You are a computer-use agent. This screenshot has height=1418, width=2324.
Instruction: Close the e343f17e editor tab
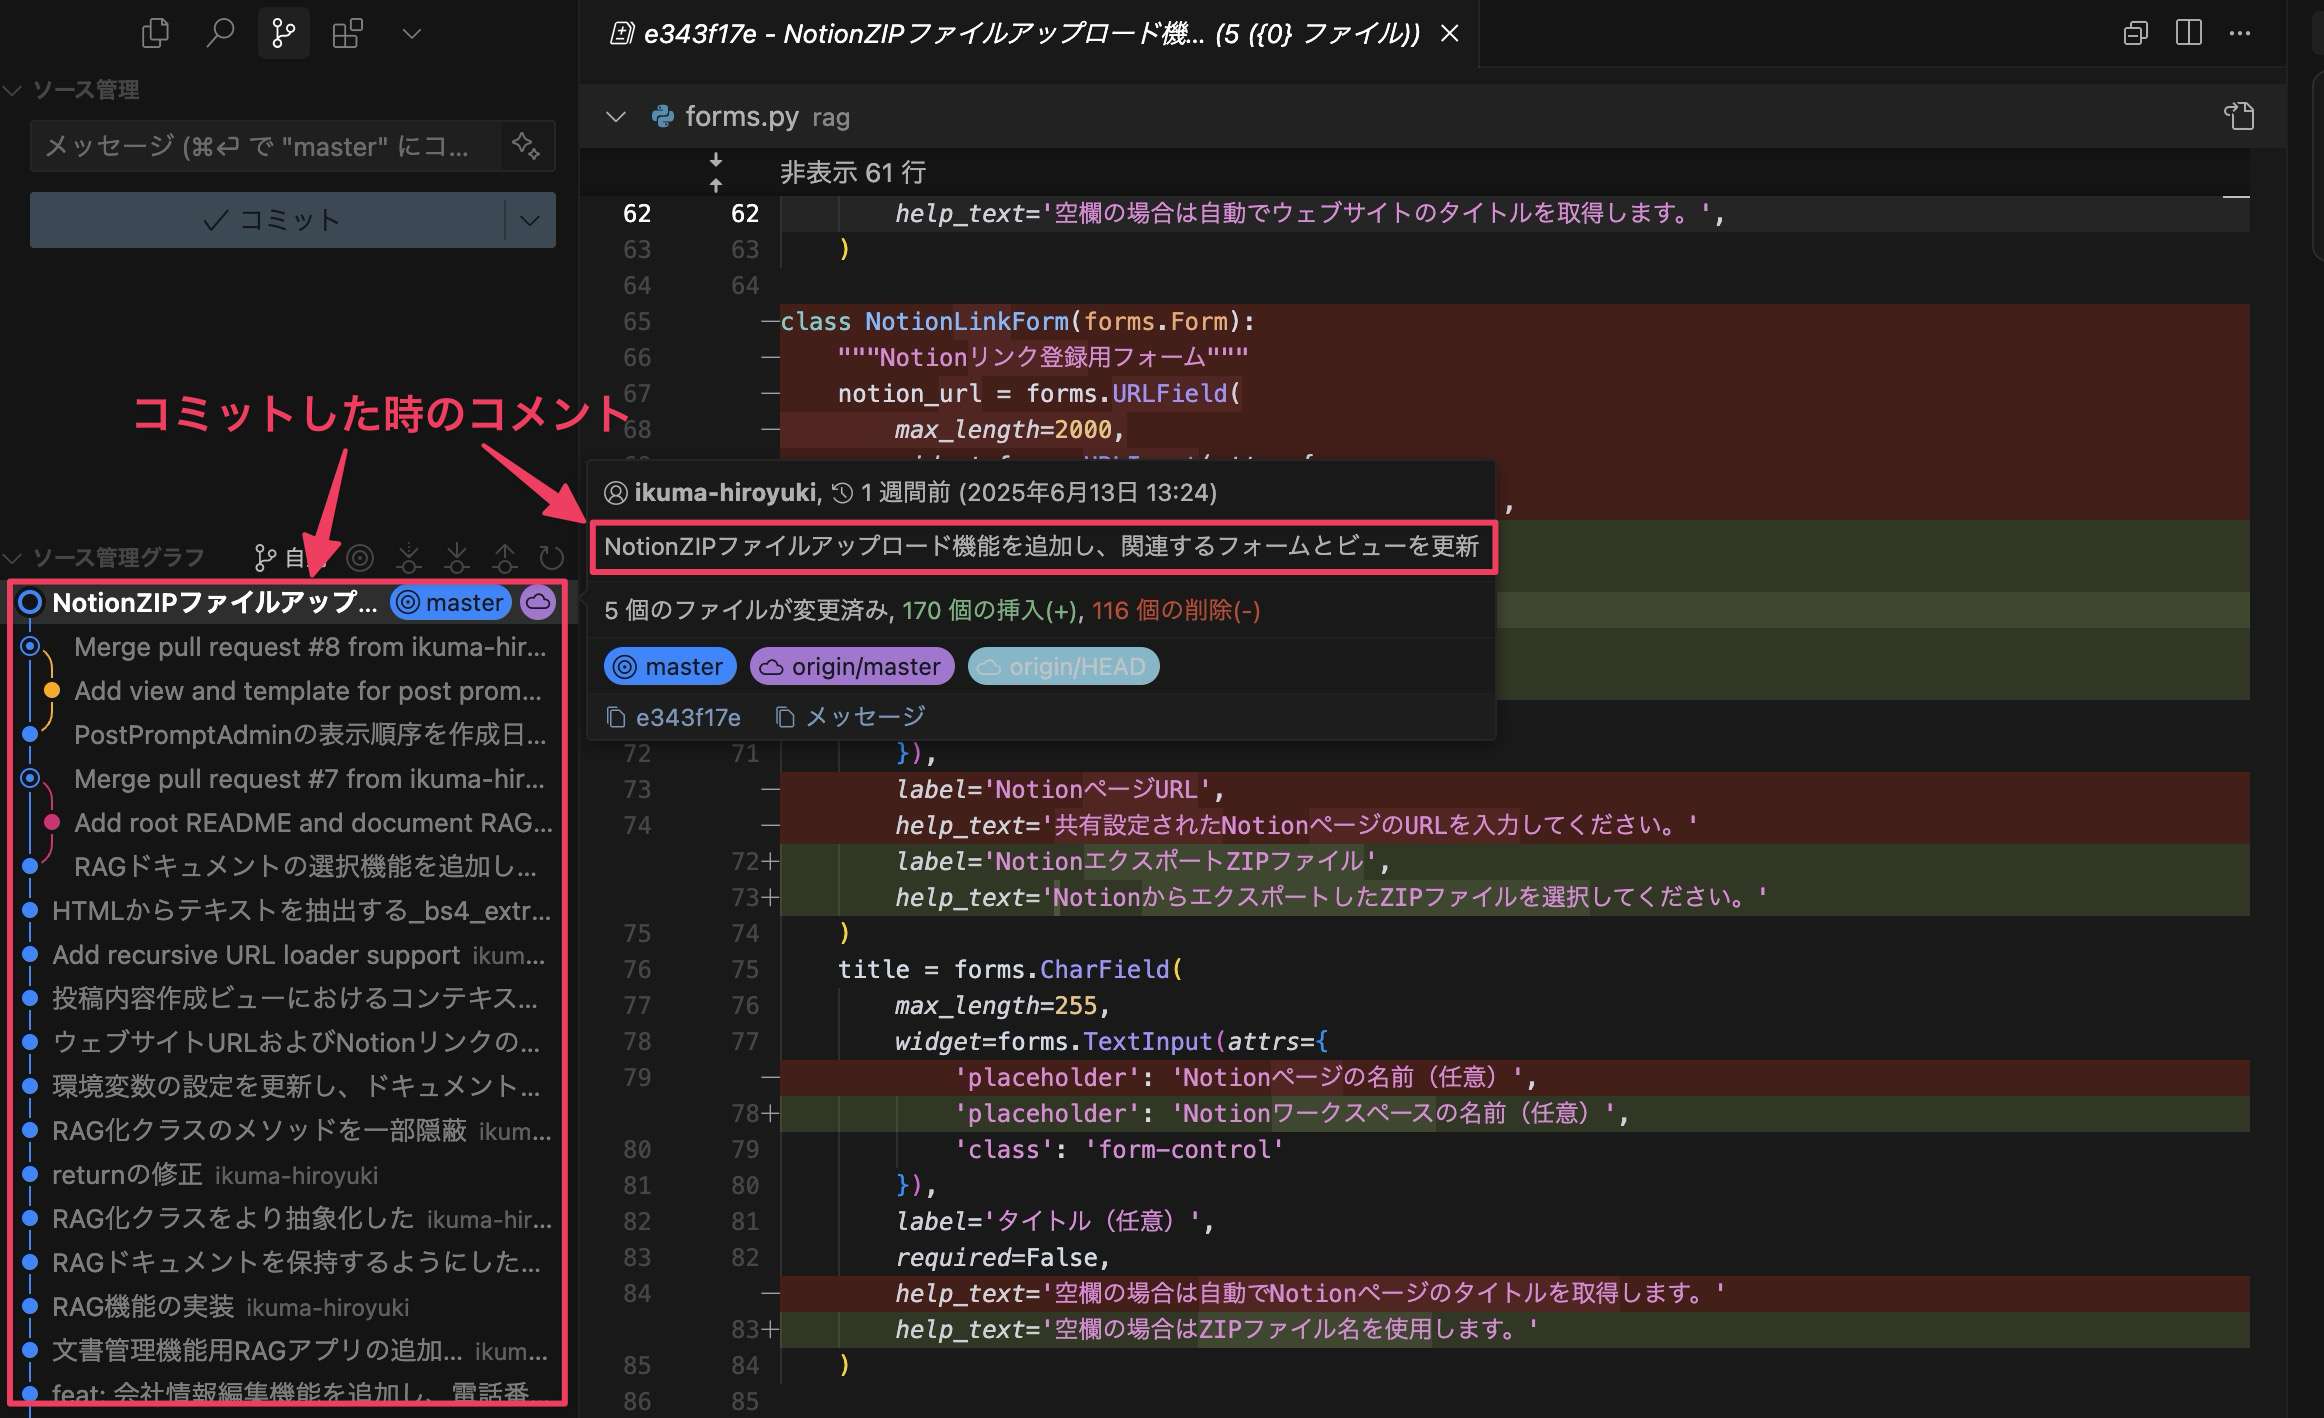point(1449,34)
